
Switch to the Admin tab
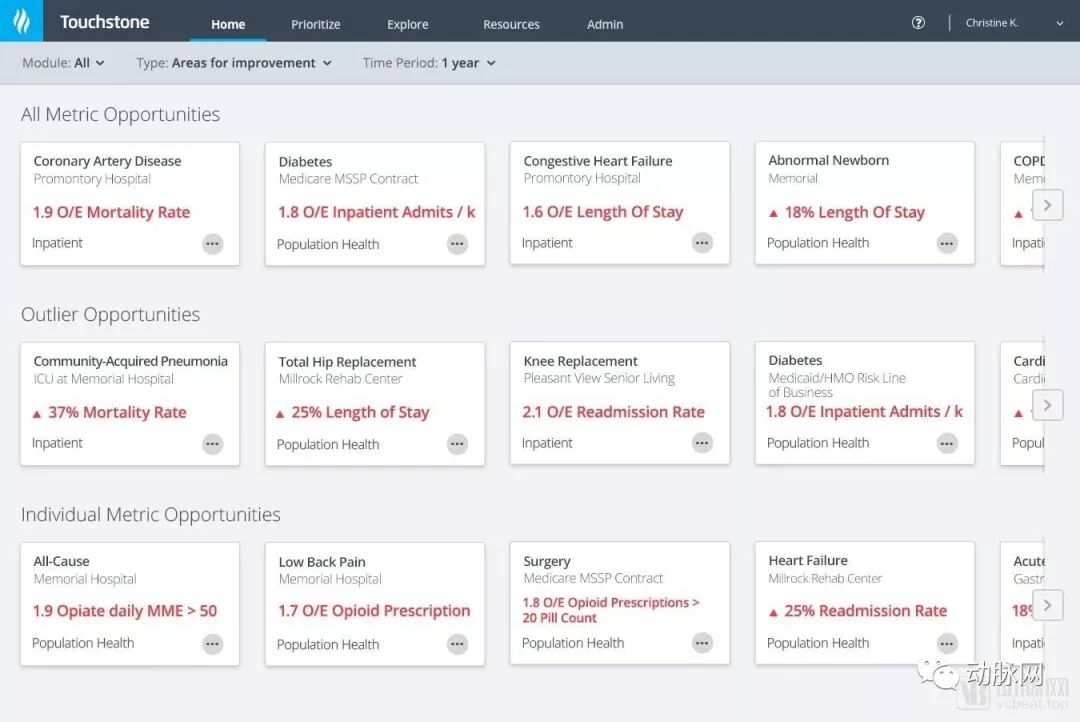[605, 24]
